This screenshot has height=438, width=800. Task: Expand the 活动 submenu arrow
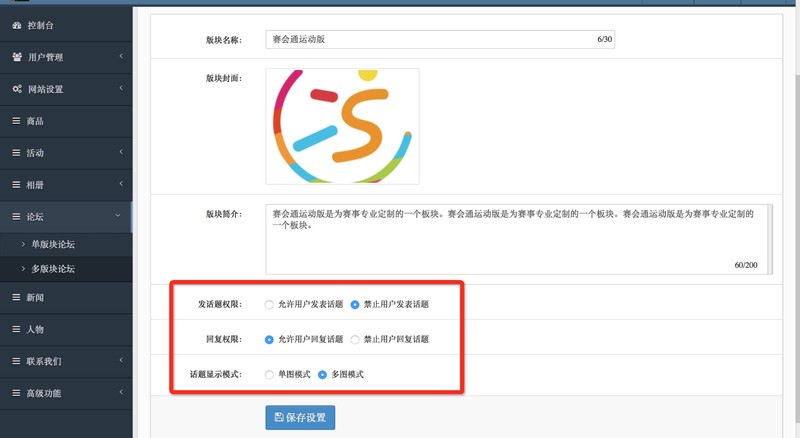coord(121,152)
